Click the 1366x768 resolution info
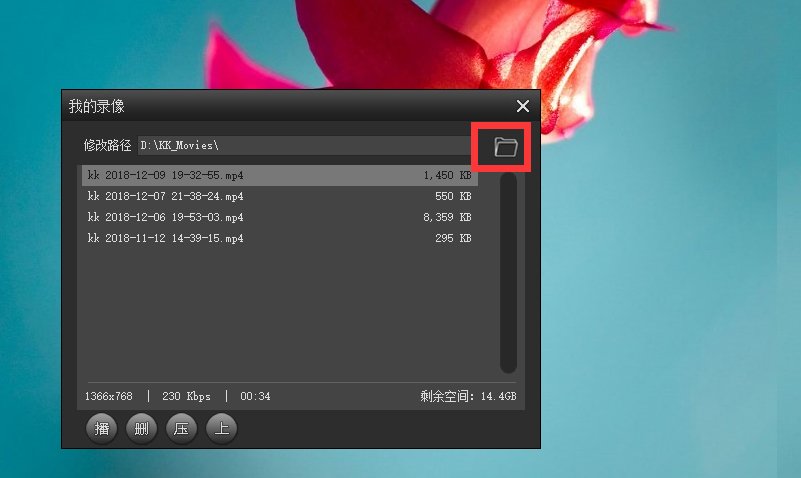Viewport: 801px width, 478px height. [x=110, y=396]
